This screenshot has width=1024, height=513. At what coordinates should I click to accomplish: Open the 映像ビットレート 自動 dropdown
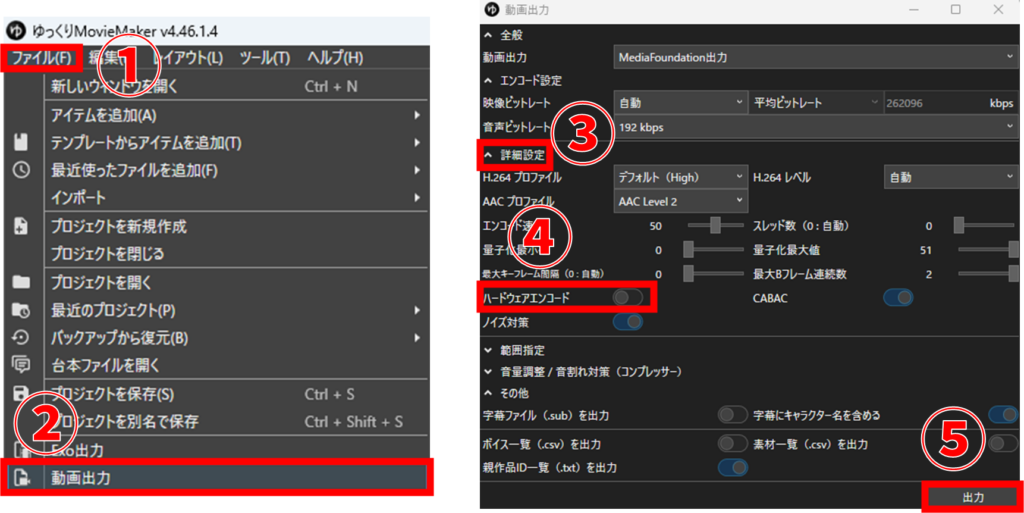[x=680, y=102]
